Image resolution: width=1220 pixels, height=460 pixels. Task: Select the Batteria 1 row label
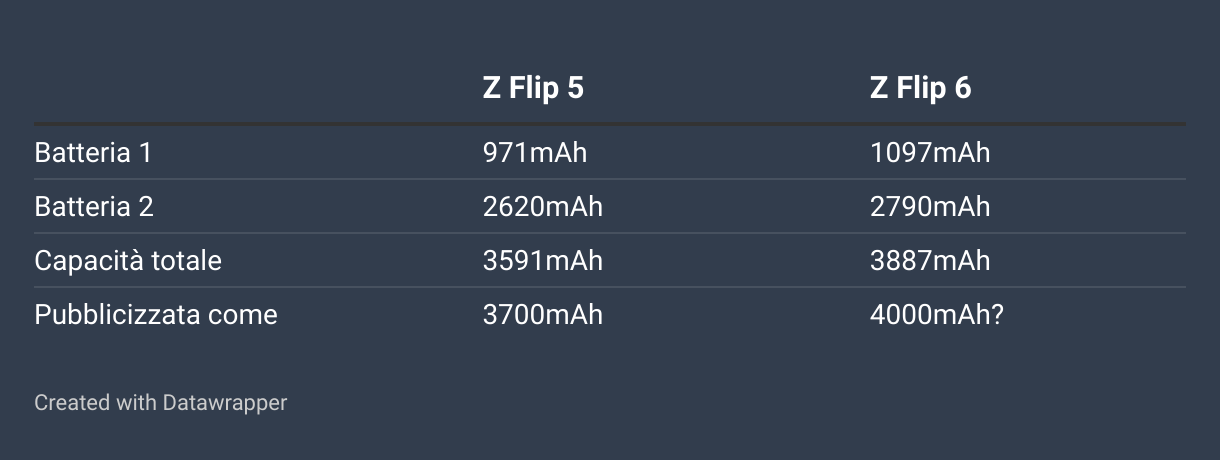tap(93, 153)
